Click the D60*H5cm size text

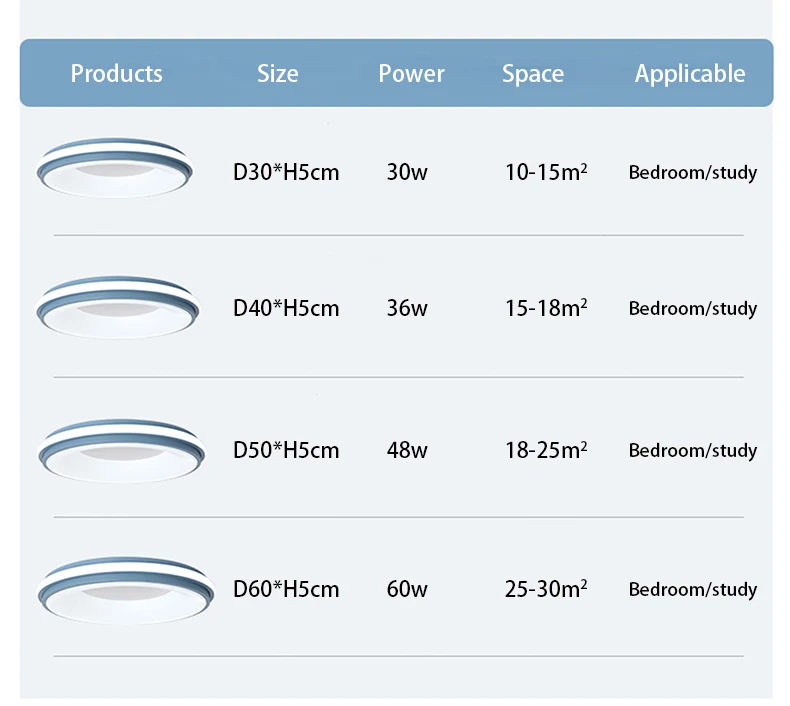[286, 589]
